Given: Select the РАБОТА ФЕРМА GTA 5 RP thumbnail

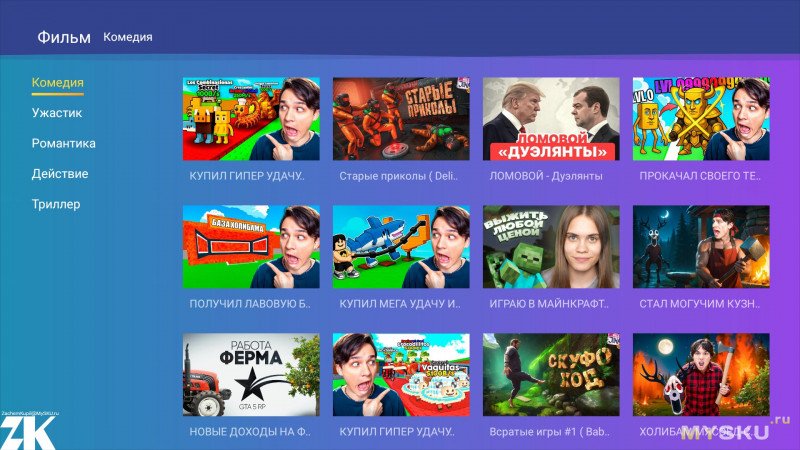Looking at the screenshot, I should pyautogui.click(x=251, y=375).
